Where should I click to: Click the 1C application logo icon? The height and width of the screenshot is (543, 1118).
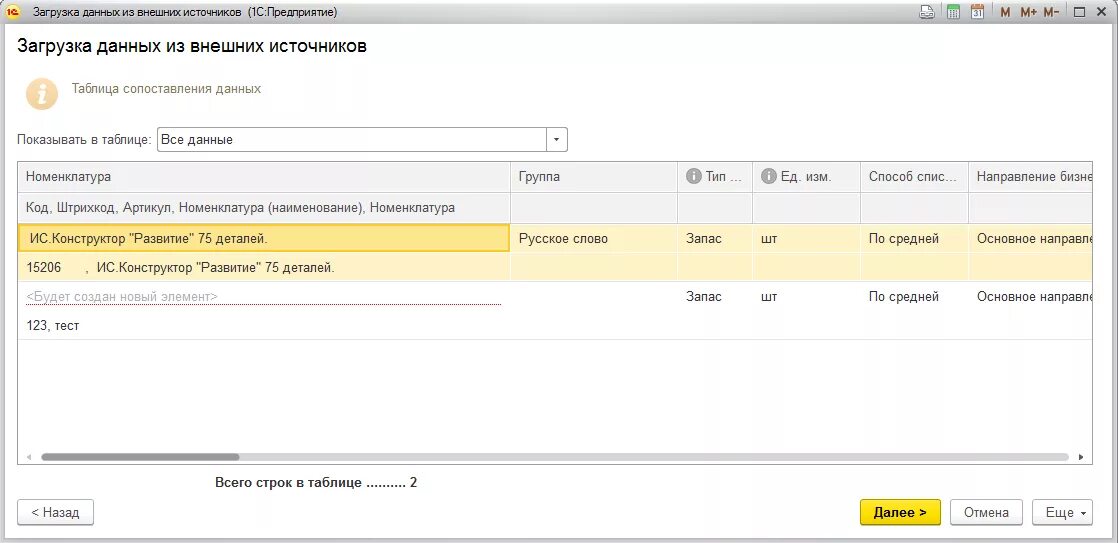pos(12,12)
